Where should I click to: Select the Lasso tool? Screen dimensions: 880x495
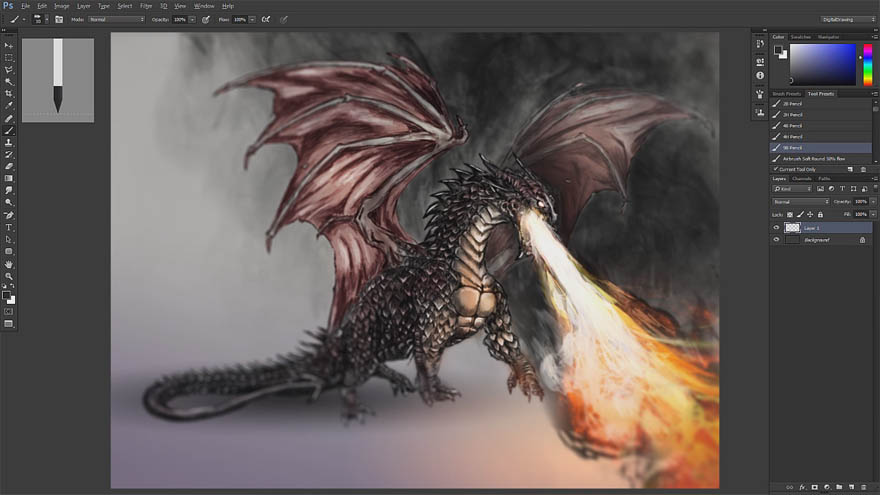[x=8, y=70]
